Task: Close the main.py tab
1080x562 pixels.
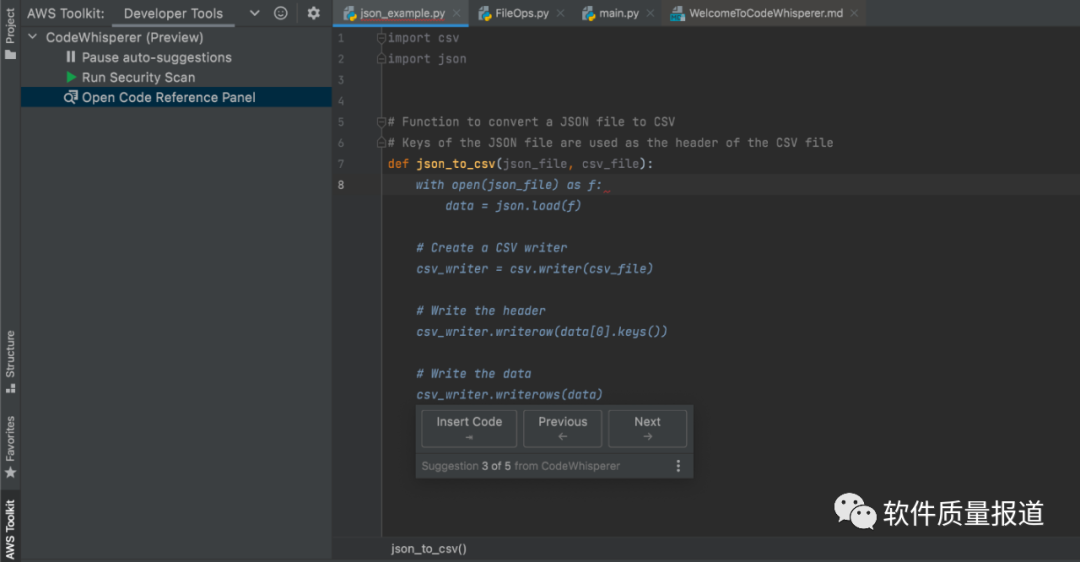Action: coord(650,13)
